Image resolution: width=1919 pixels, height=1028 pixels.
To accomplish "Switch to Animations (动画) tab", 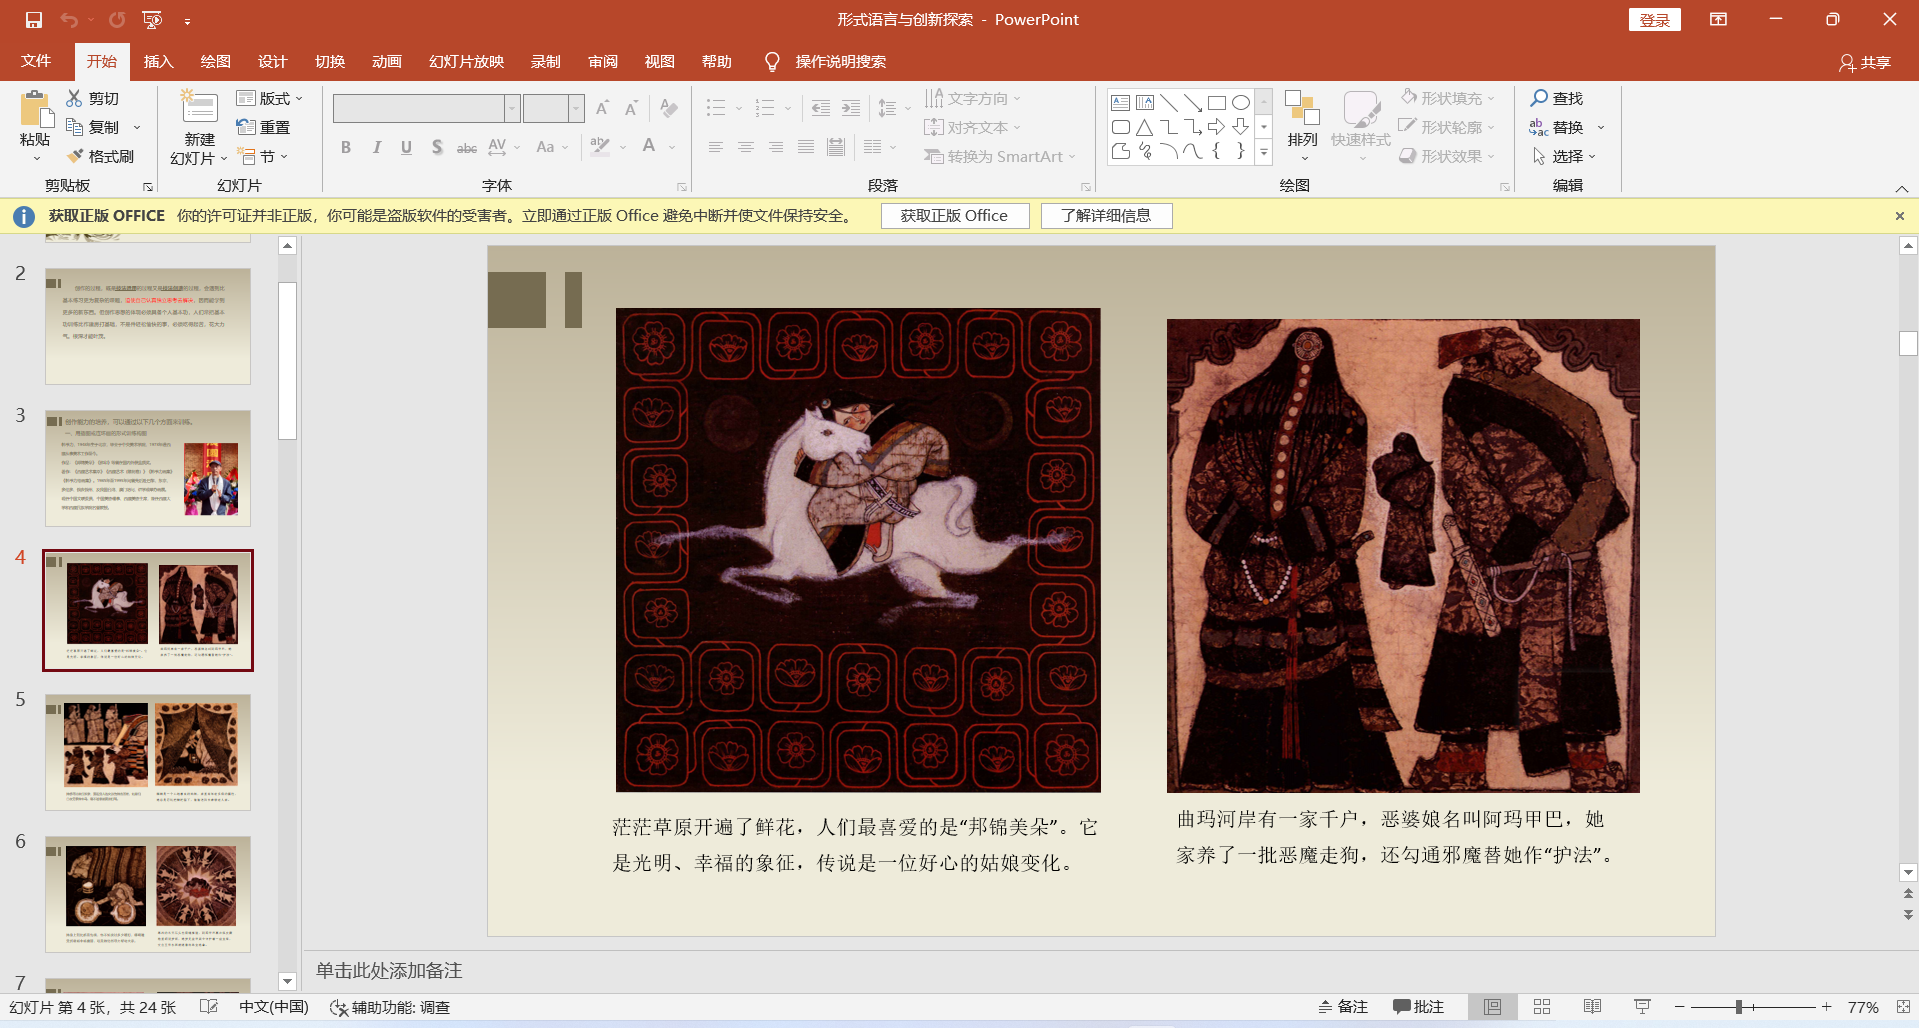I will click(x=387, y=61).
